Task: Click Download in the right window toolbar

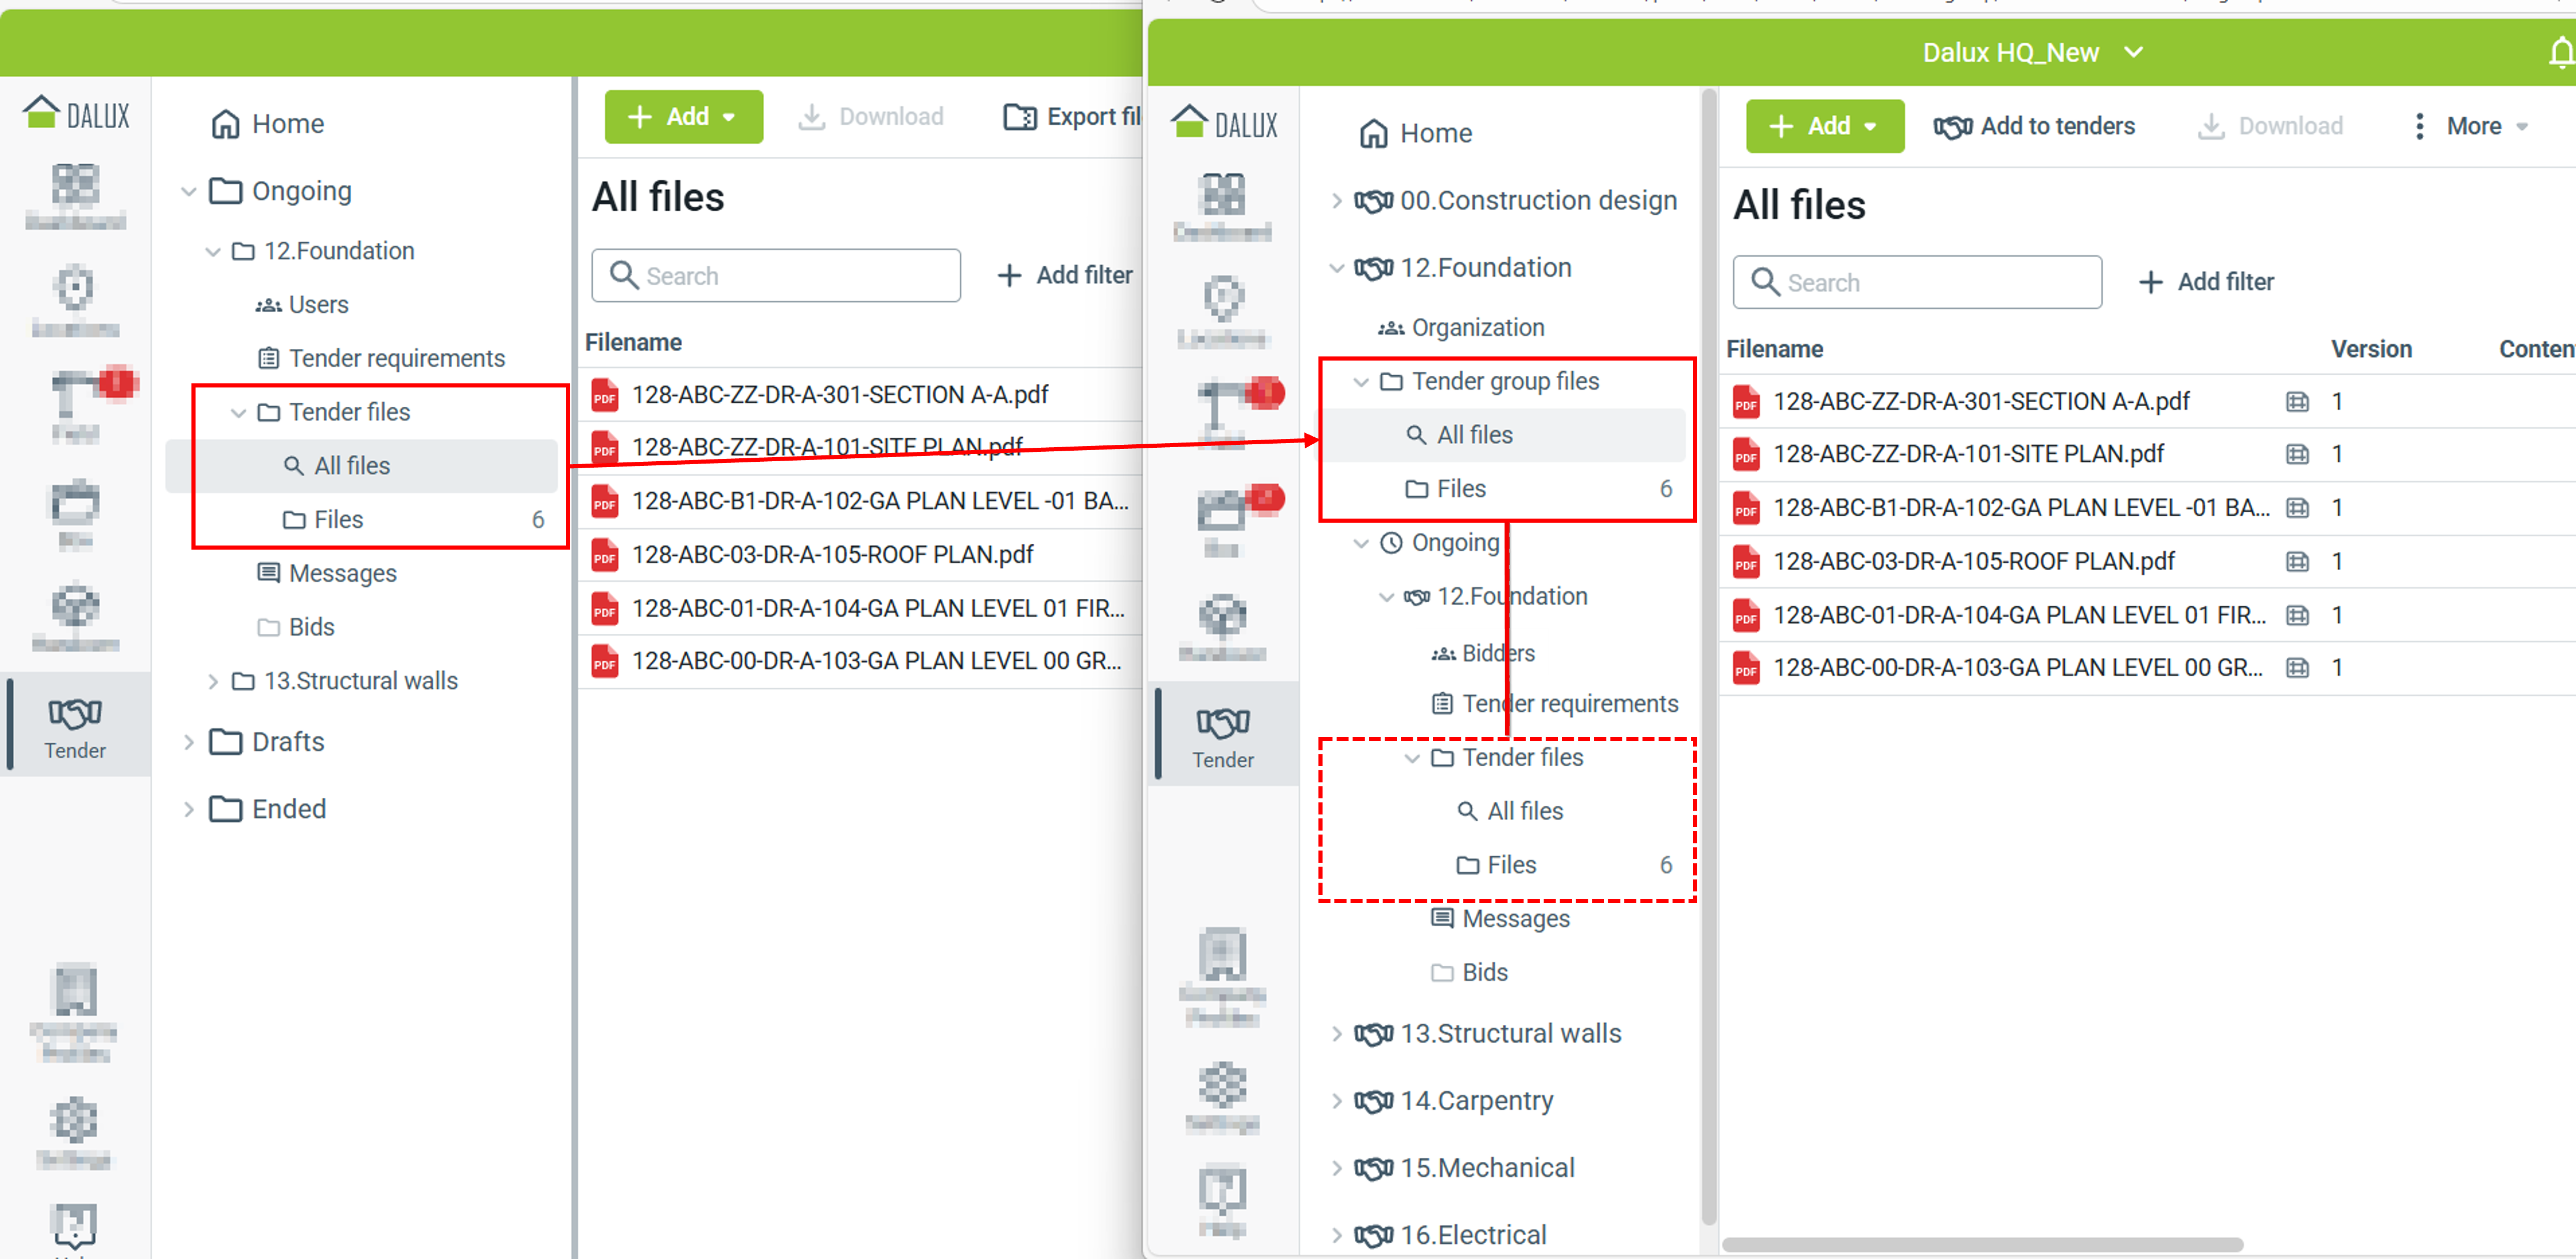Action: coord(2270,126)
